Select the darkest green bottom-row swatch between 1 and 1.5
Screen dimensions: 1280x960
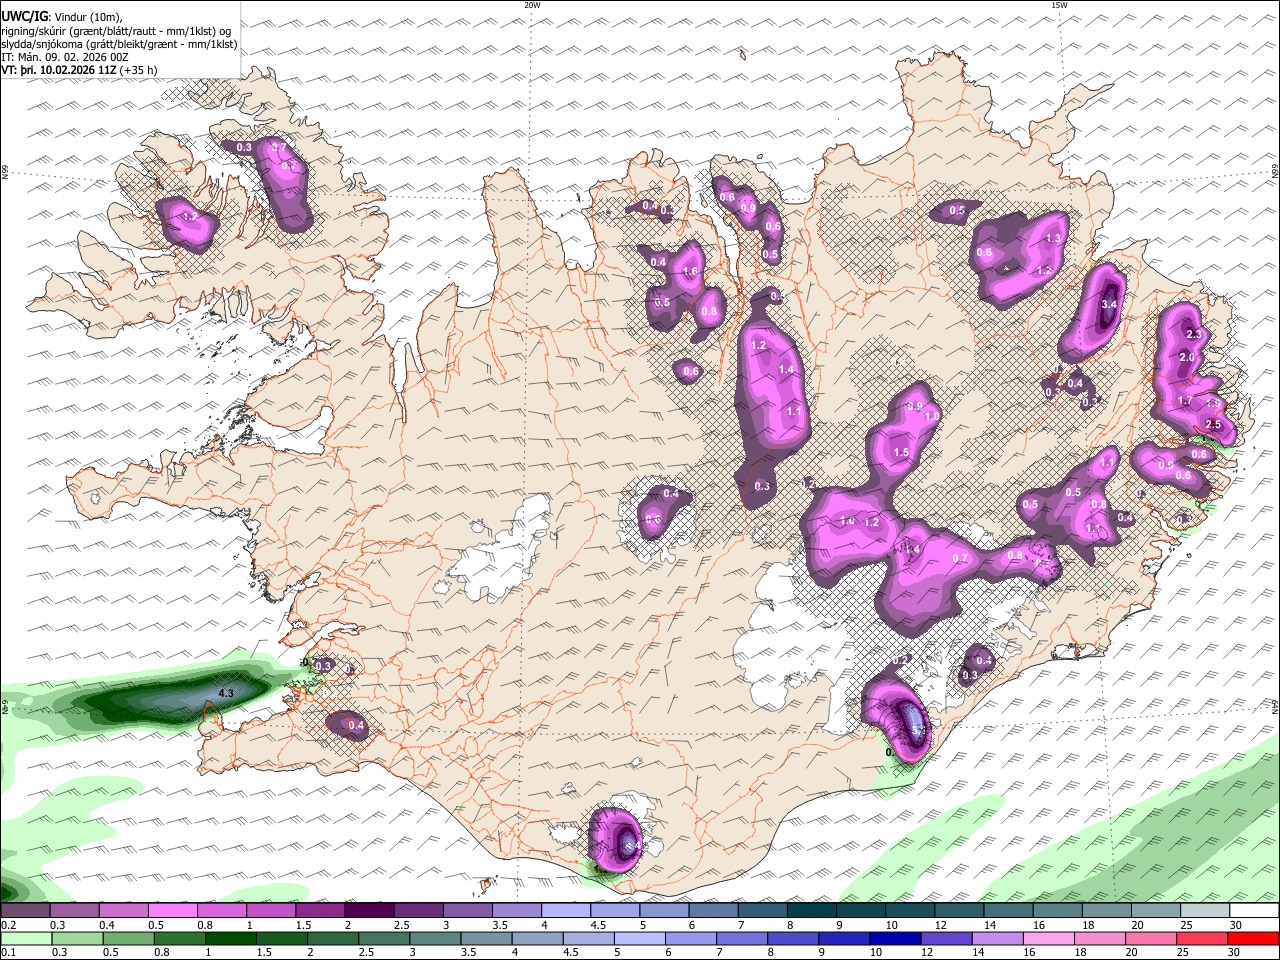pos(231,939)
